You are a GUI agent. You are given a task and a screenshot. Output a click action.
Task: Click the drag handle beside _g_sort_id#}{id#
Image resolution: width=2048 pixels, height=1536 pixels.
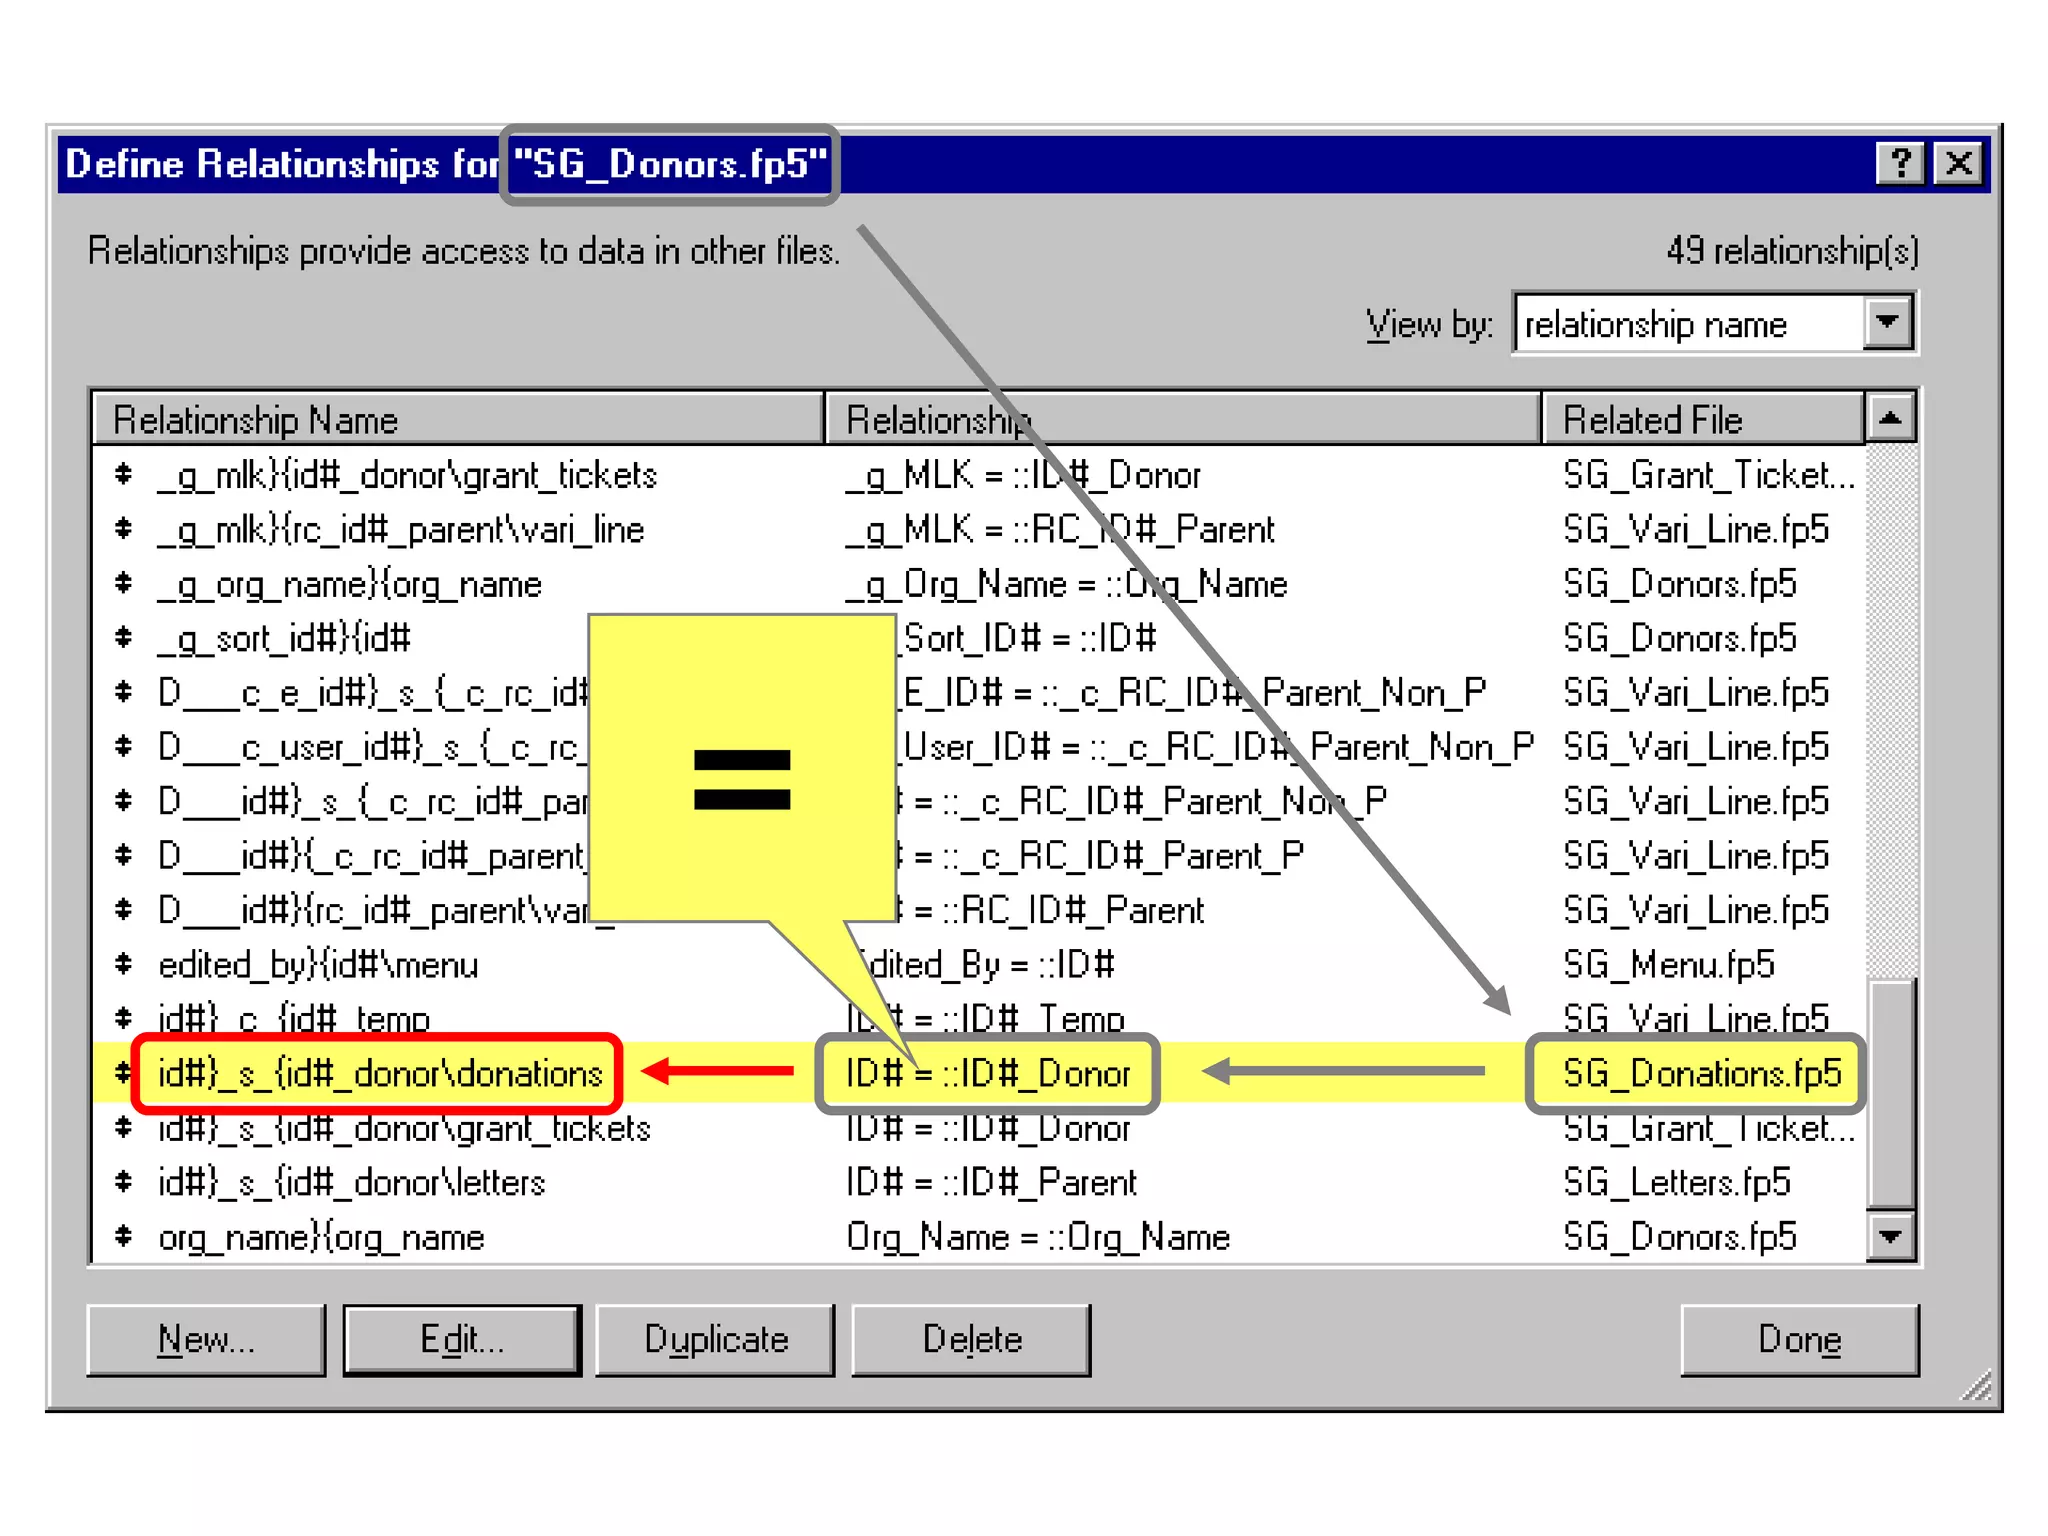coord(124,637)
